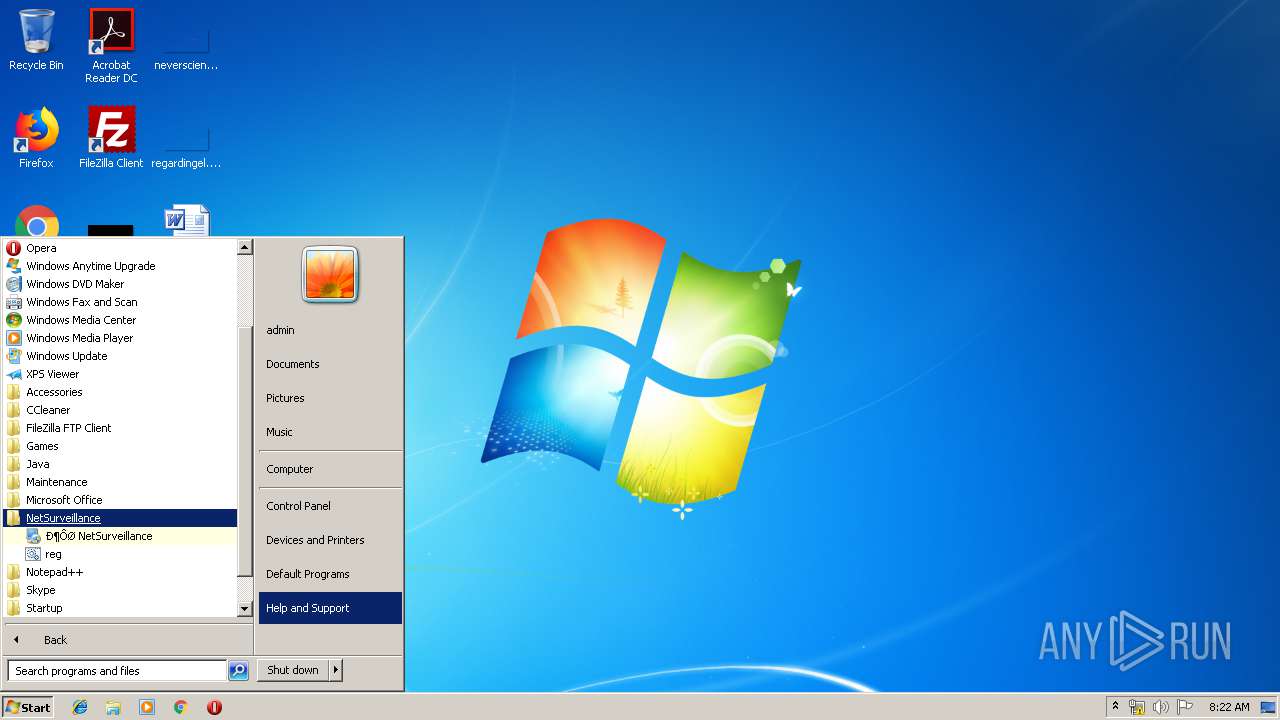1280x720 pixels.
Task: Collapse the NetSurveillance folder
Action: [x=120, y=518]
